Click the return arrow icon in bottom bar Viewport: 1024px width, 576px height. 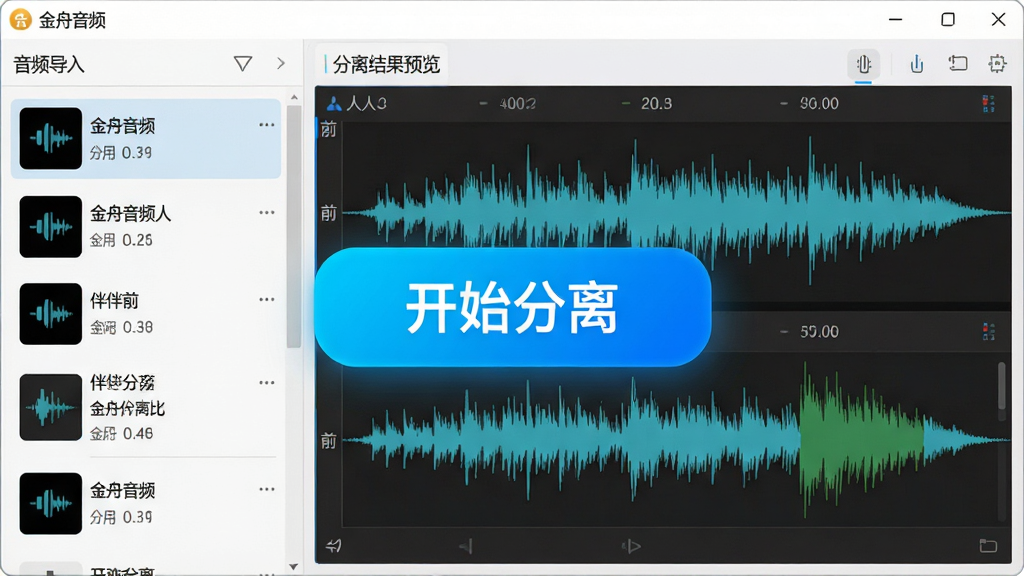coord(334,546)
